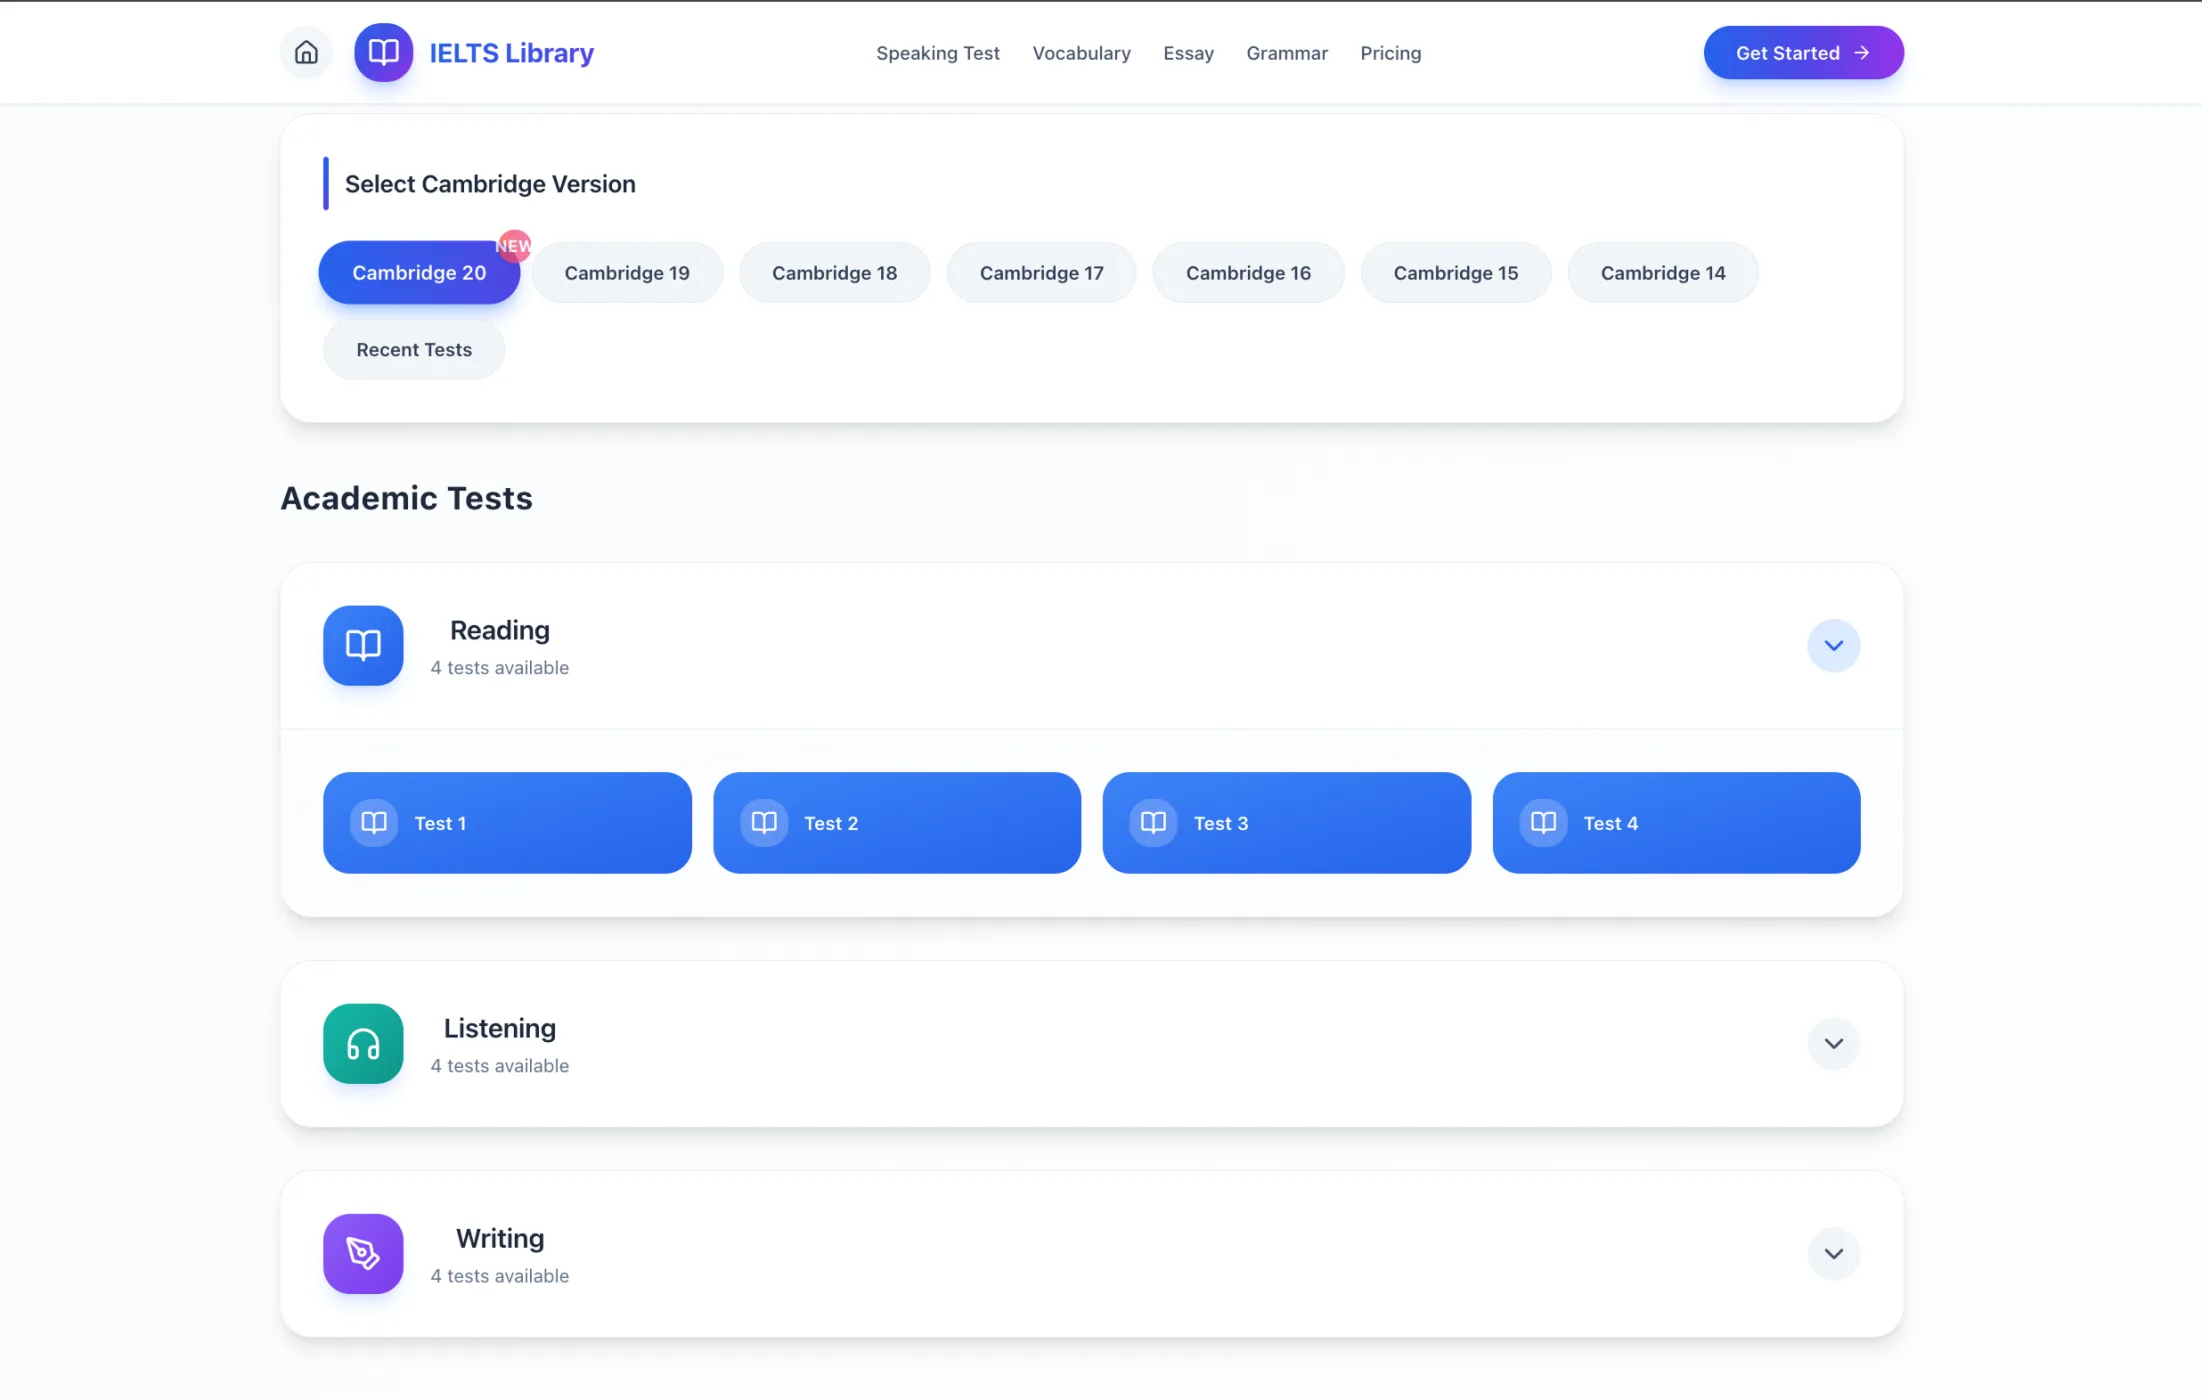Click the Get Started button
The image size is (2202, 1400).
pyautogui.click(x=1803, y=52)
